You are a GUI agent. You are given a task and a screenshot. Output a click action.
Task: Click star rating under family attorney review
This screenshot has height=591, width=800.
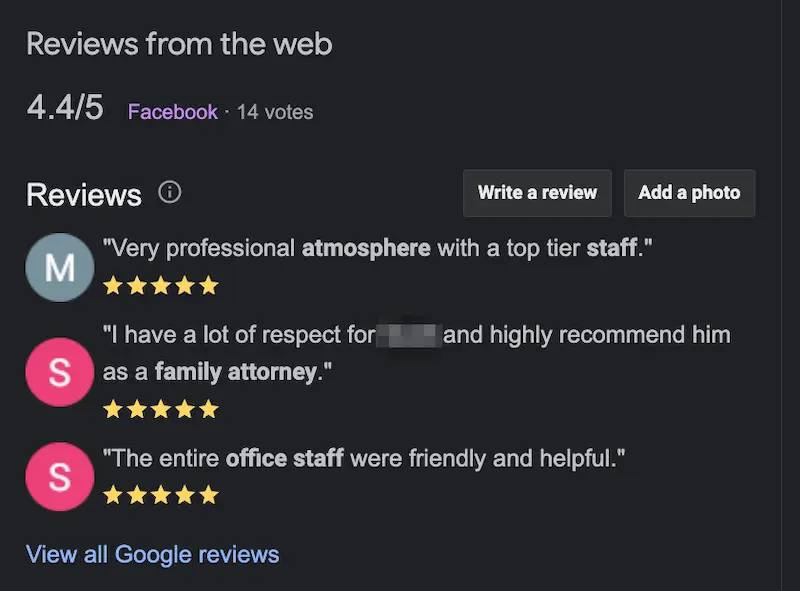160,409
